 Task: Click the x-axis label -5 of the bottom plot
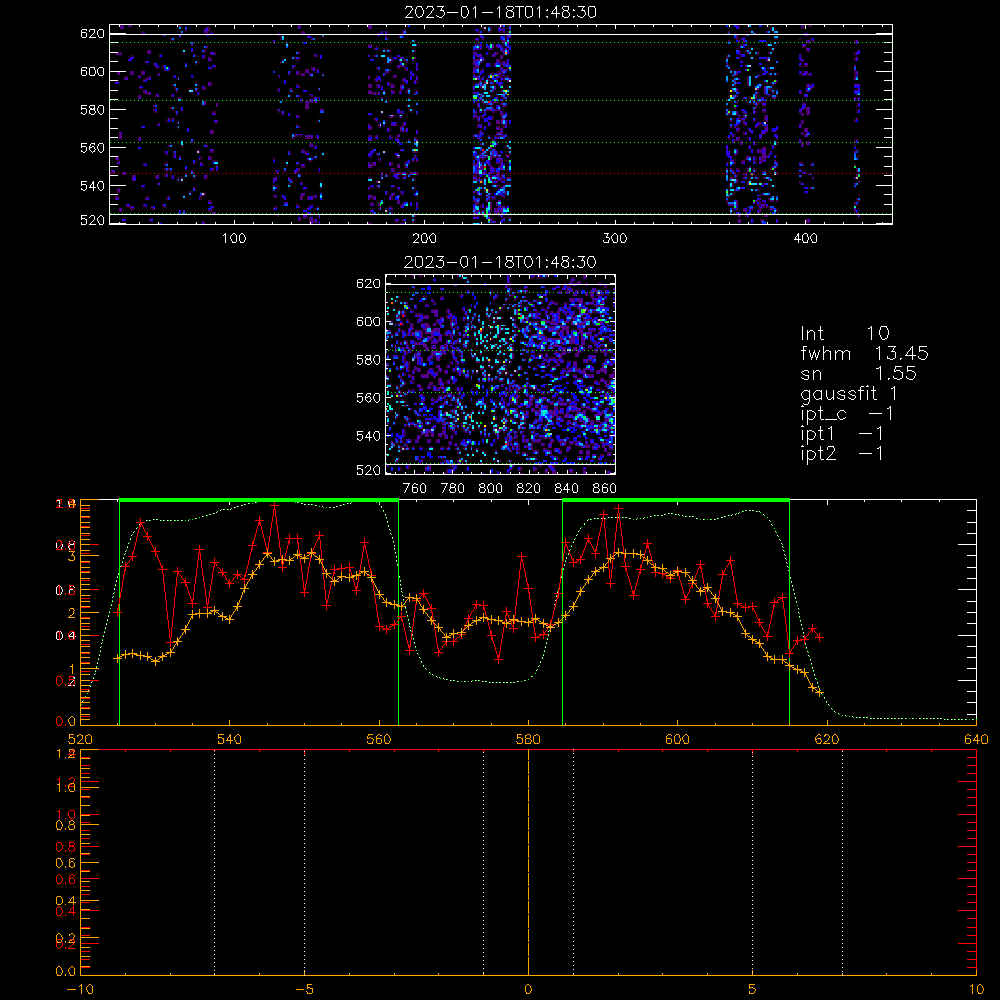pos(305,990)
